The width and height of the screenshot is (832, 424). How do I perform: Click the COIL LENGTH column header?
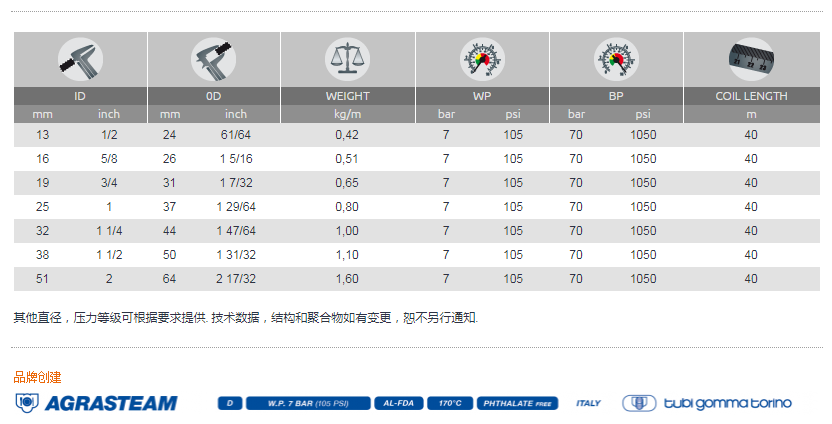(x=750, y=96)
